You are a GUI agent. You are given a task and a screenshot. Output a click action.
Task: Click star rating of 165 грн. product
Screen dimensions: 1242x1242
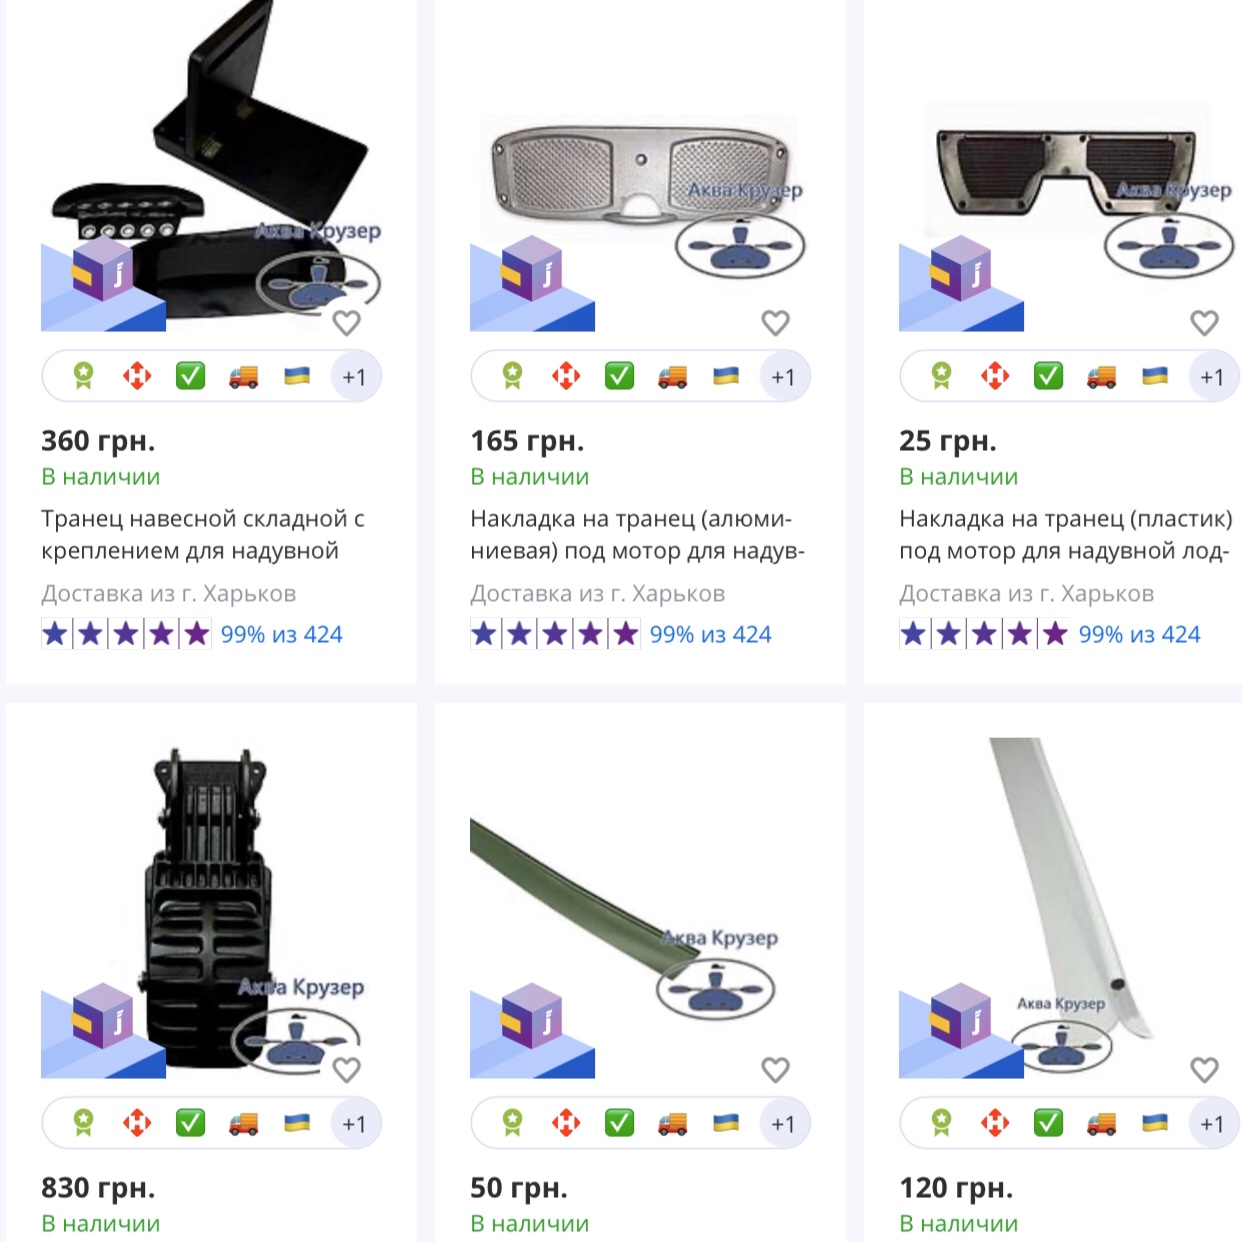coord(555,634)
